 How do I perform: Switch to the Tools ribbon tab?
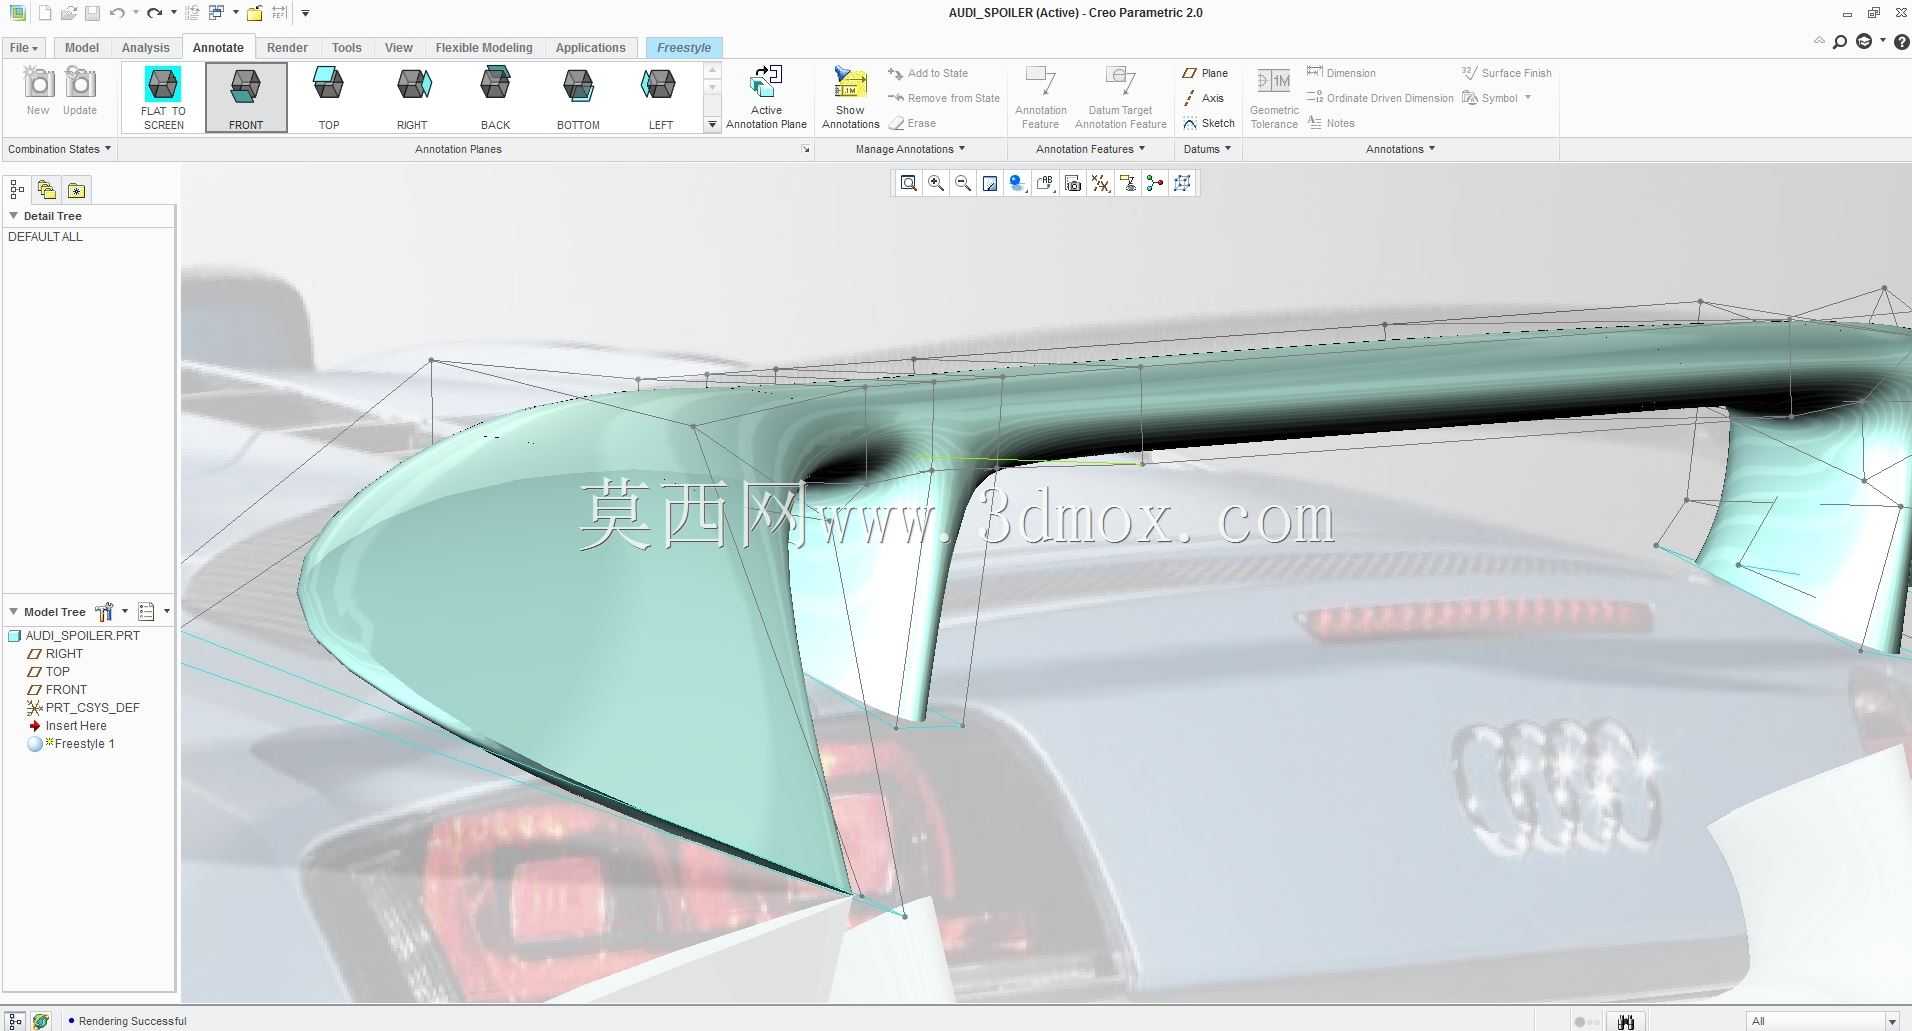[347, 48]
